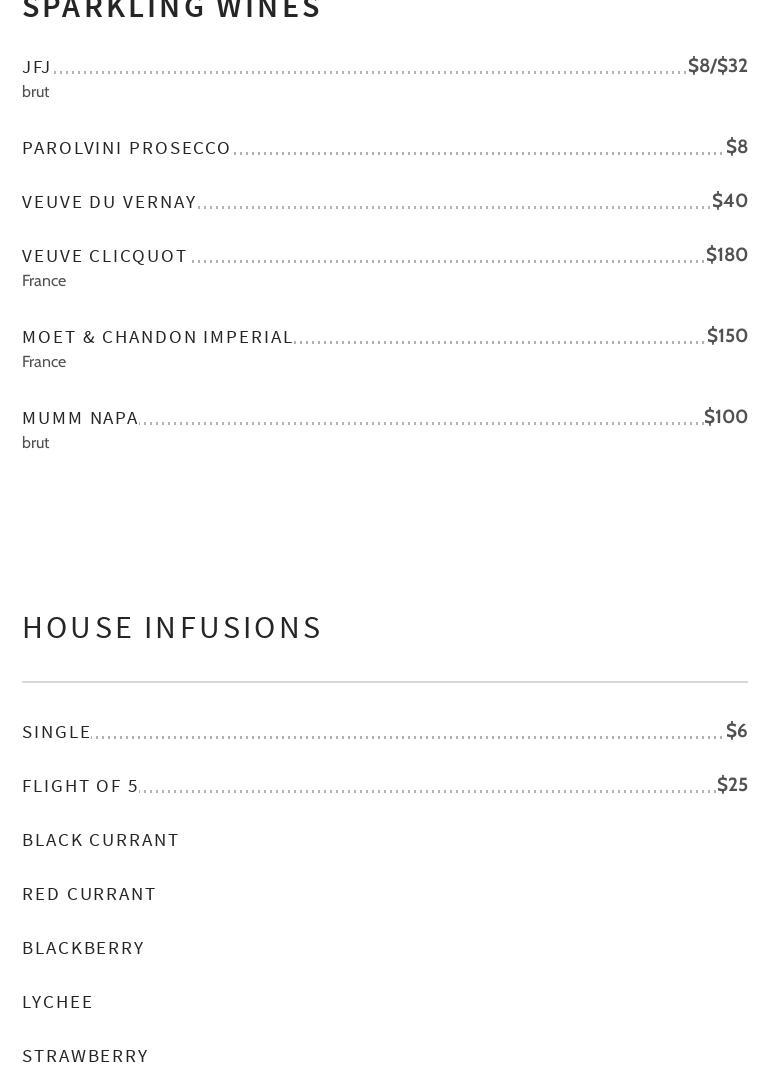Image resolution: width=770 pixels, height=1090 pixels.
Task: Click the $100 price for Mumm Napa
Action: pyautogui.click(x=725, y=417)
